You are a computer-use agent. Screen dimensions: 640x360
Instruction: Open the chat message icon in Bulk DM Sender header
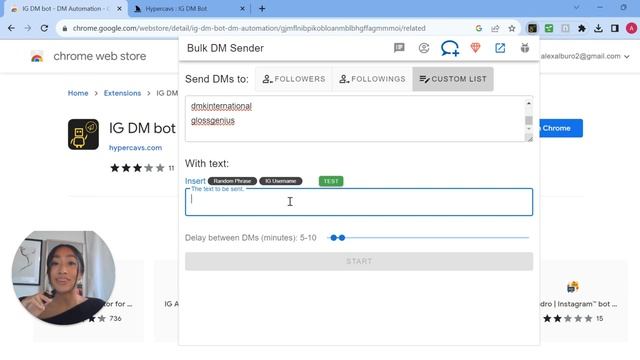(x=399, y=48)
